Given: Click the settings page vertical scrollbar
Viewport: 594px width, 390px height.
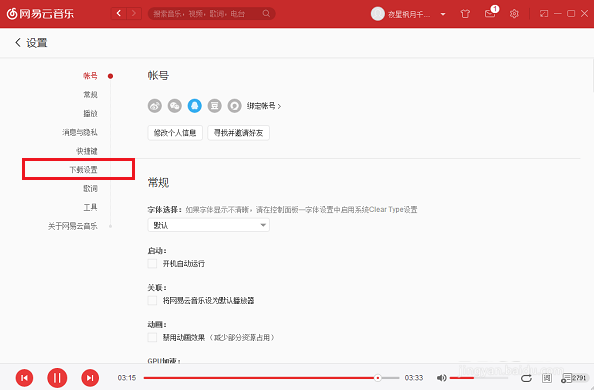Looking at the screenshot, I should point(592,75).
